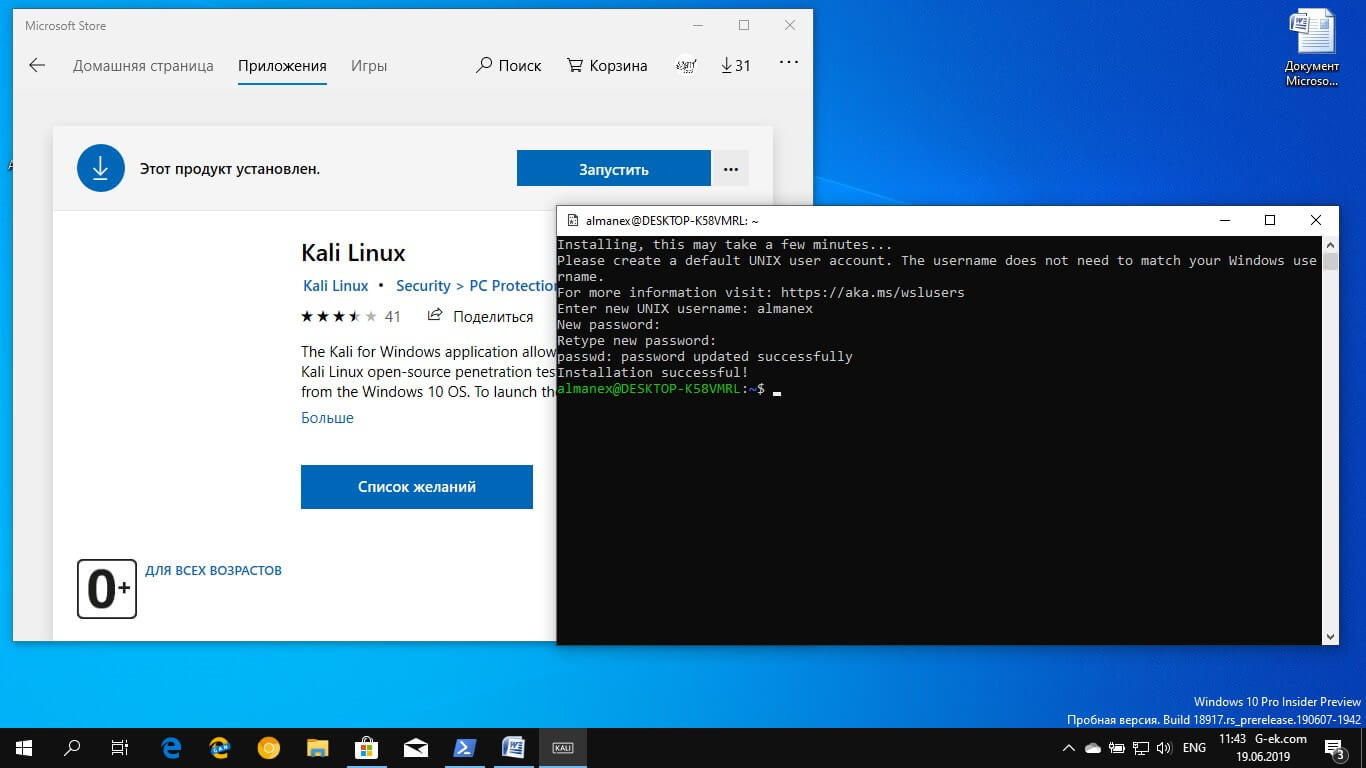Open the volume control tray icon
1366x768 pixels.
pyautogui.click(x=1163, y=747)
